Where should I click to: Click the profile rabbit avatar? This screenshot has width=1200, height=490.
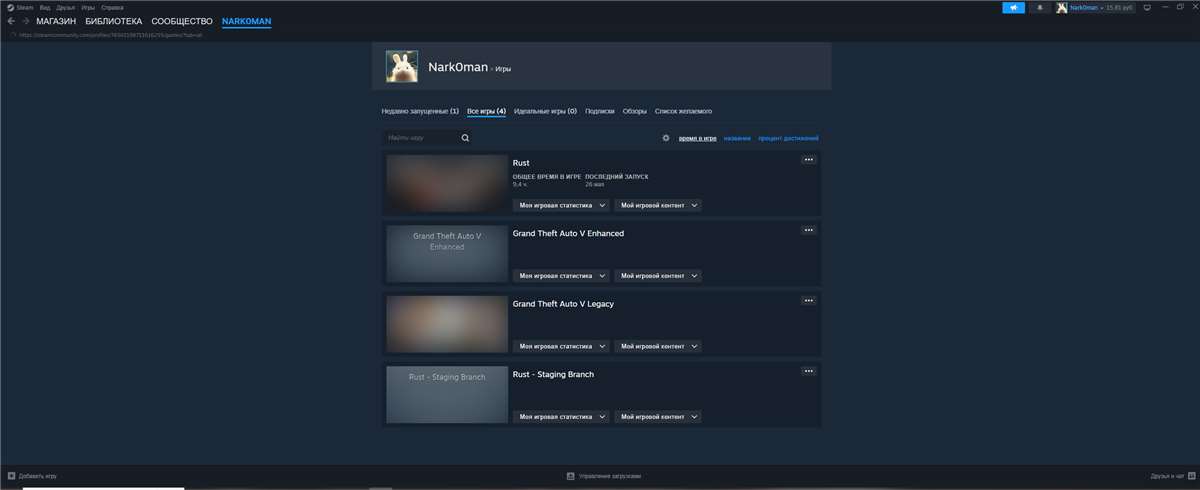402,66
